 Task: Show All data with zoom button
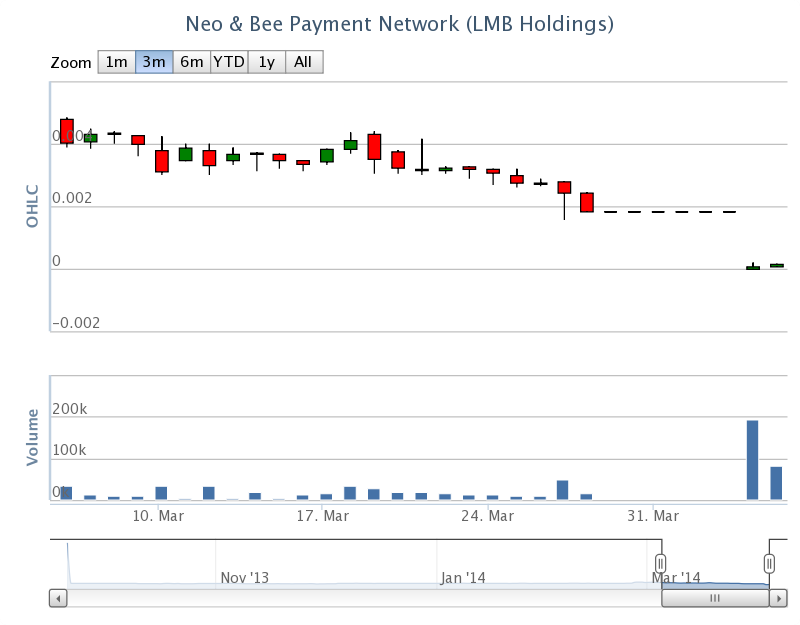[x=303, y=62]
